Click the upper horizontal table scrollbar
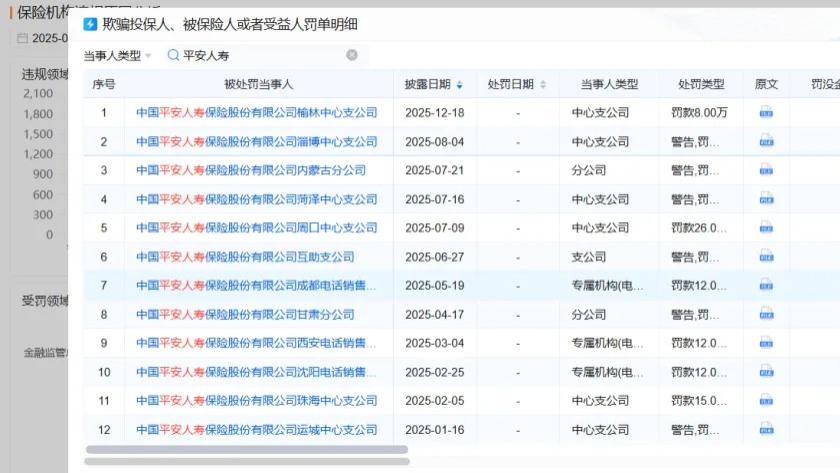 pyautogui.click(x=247, y=449)
